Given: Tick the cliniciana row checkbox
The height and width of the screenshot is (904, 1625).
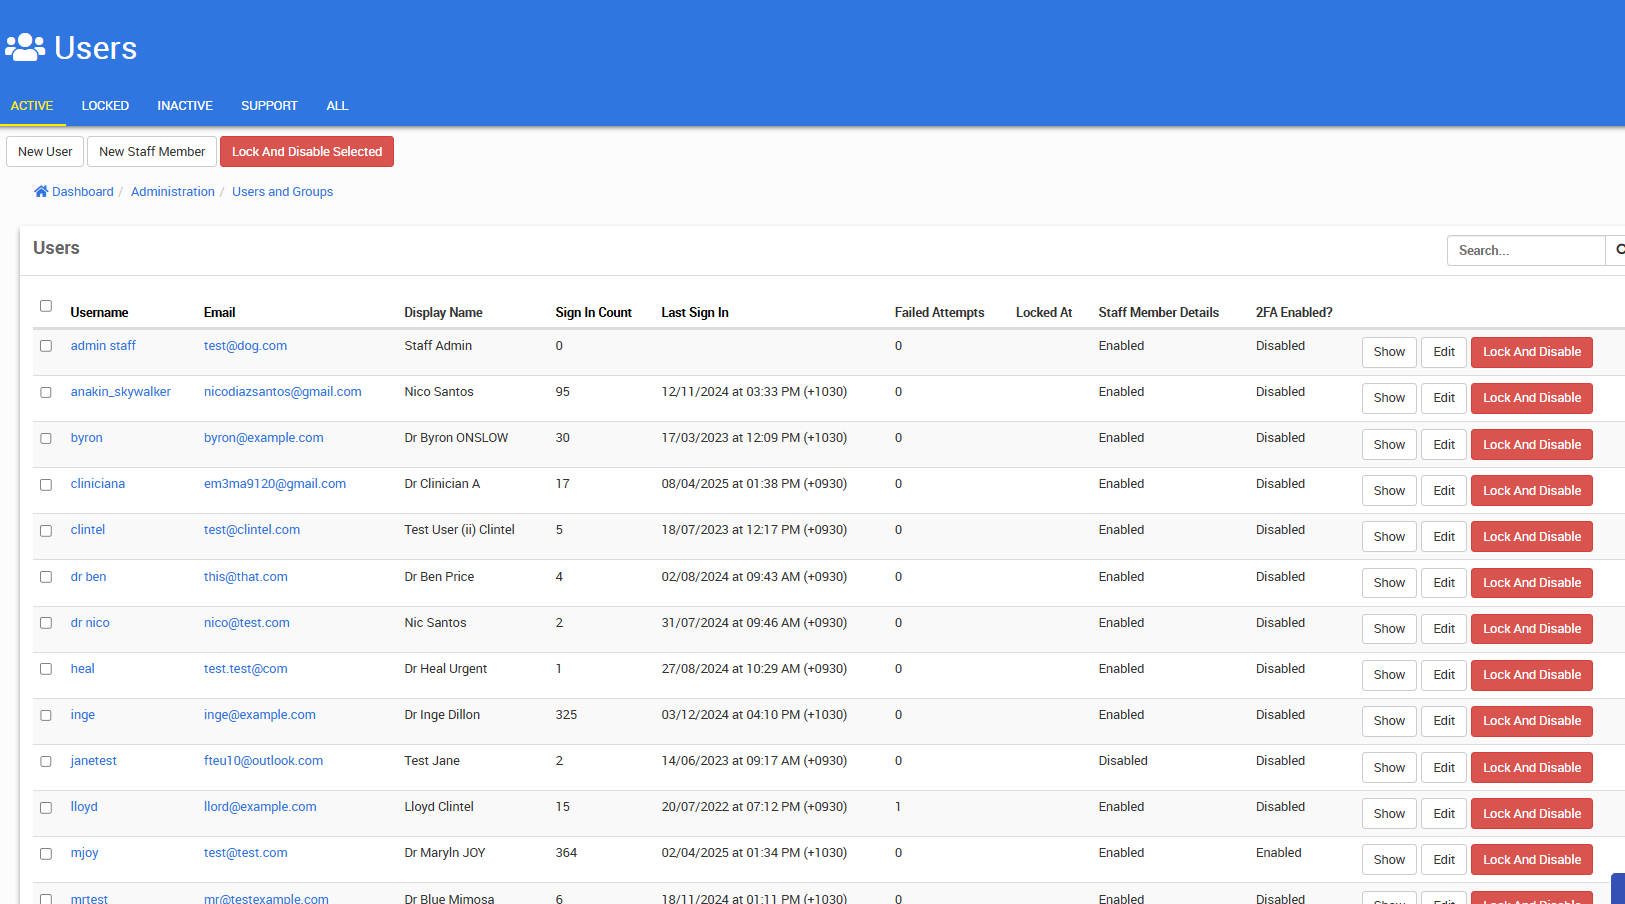Looking at the screenshot, I should (46, 484).
